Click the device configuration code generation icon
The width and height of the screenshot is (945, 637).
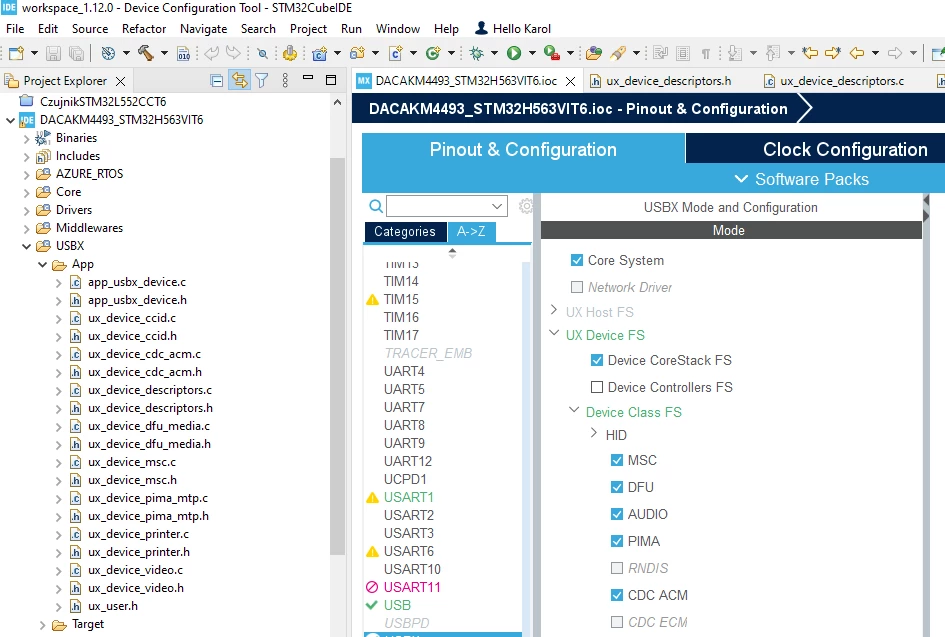[290, 53]
